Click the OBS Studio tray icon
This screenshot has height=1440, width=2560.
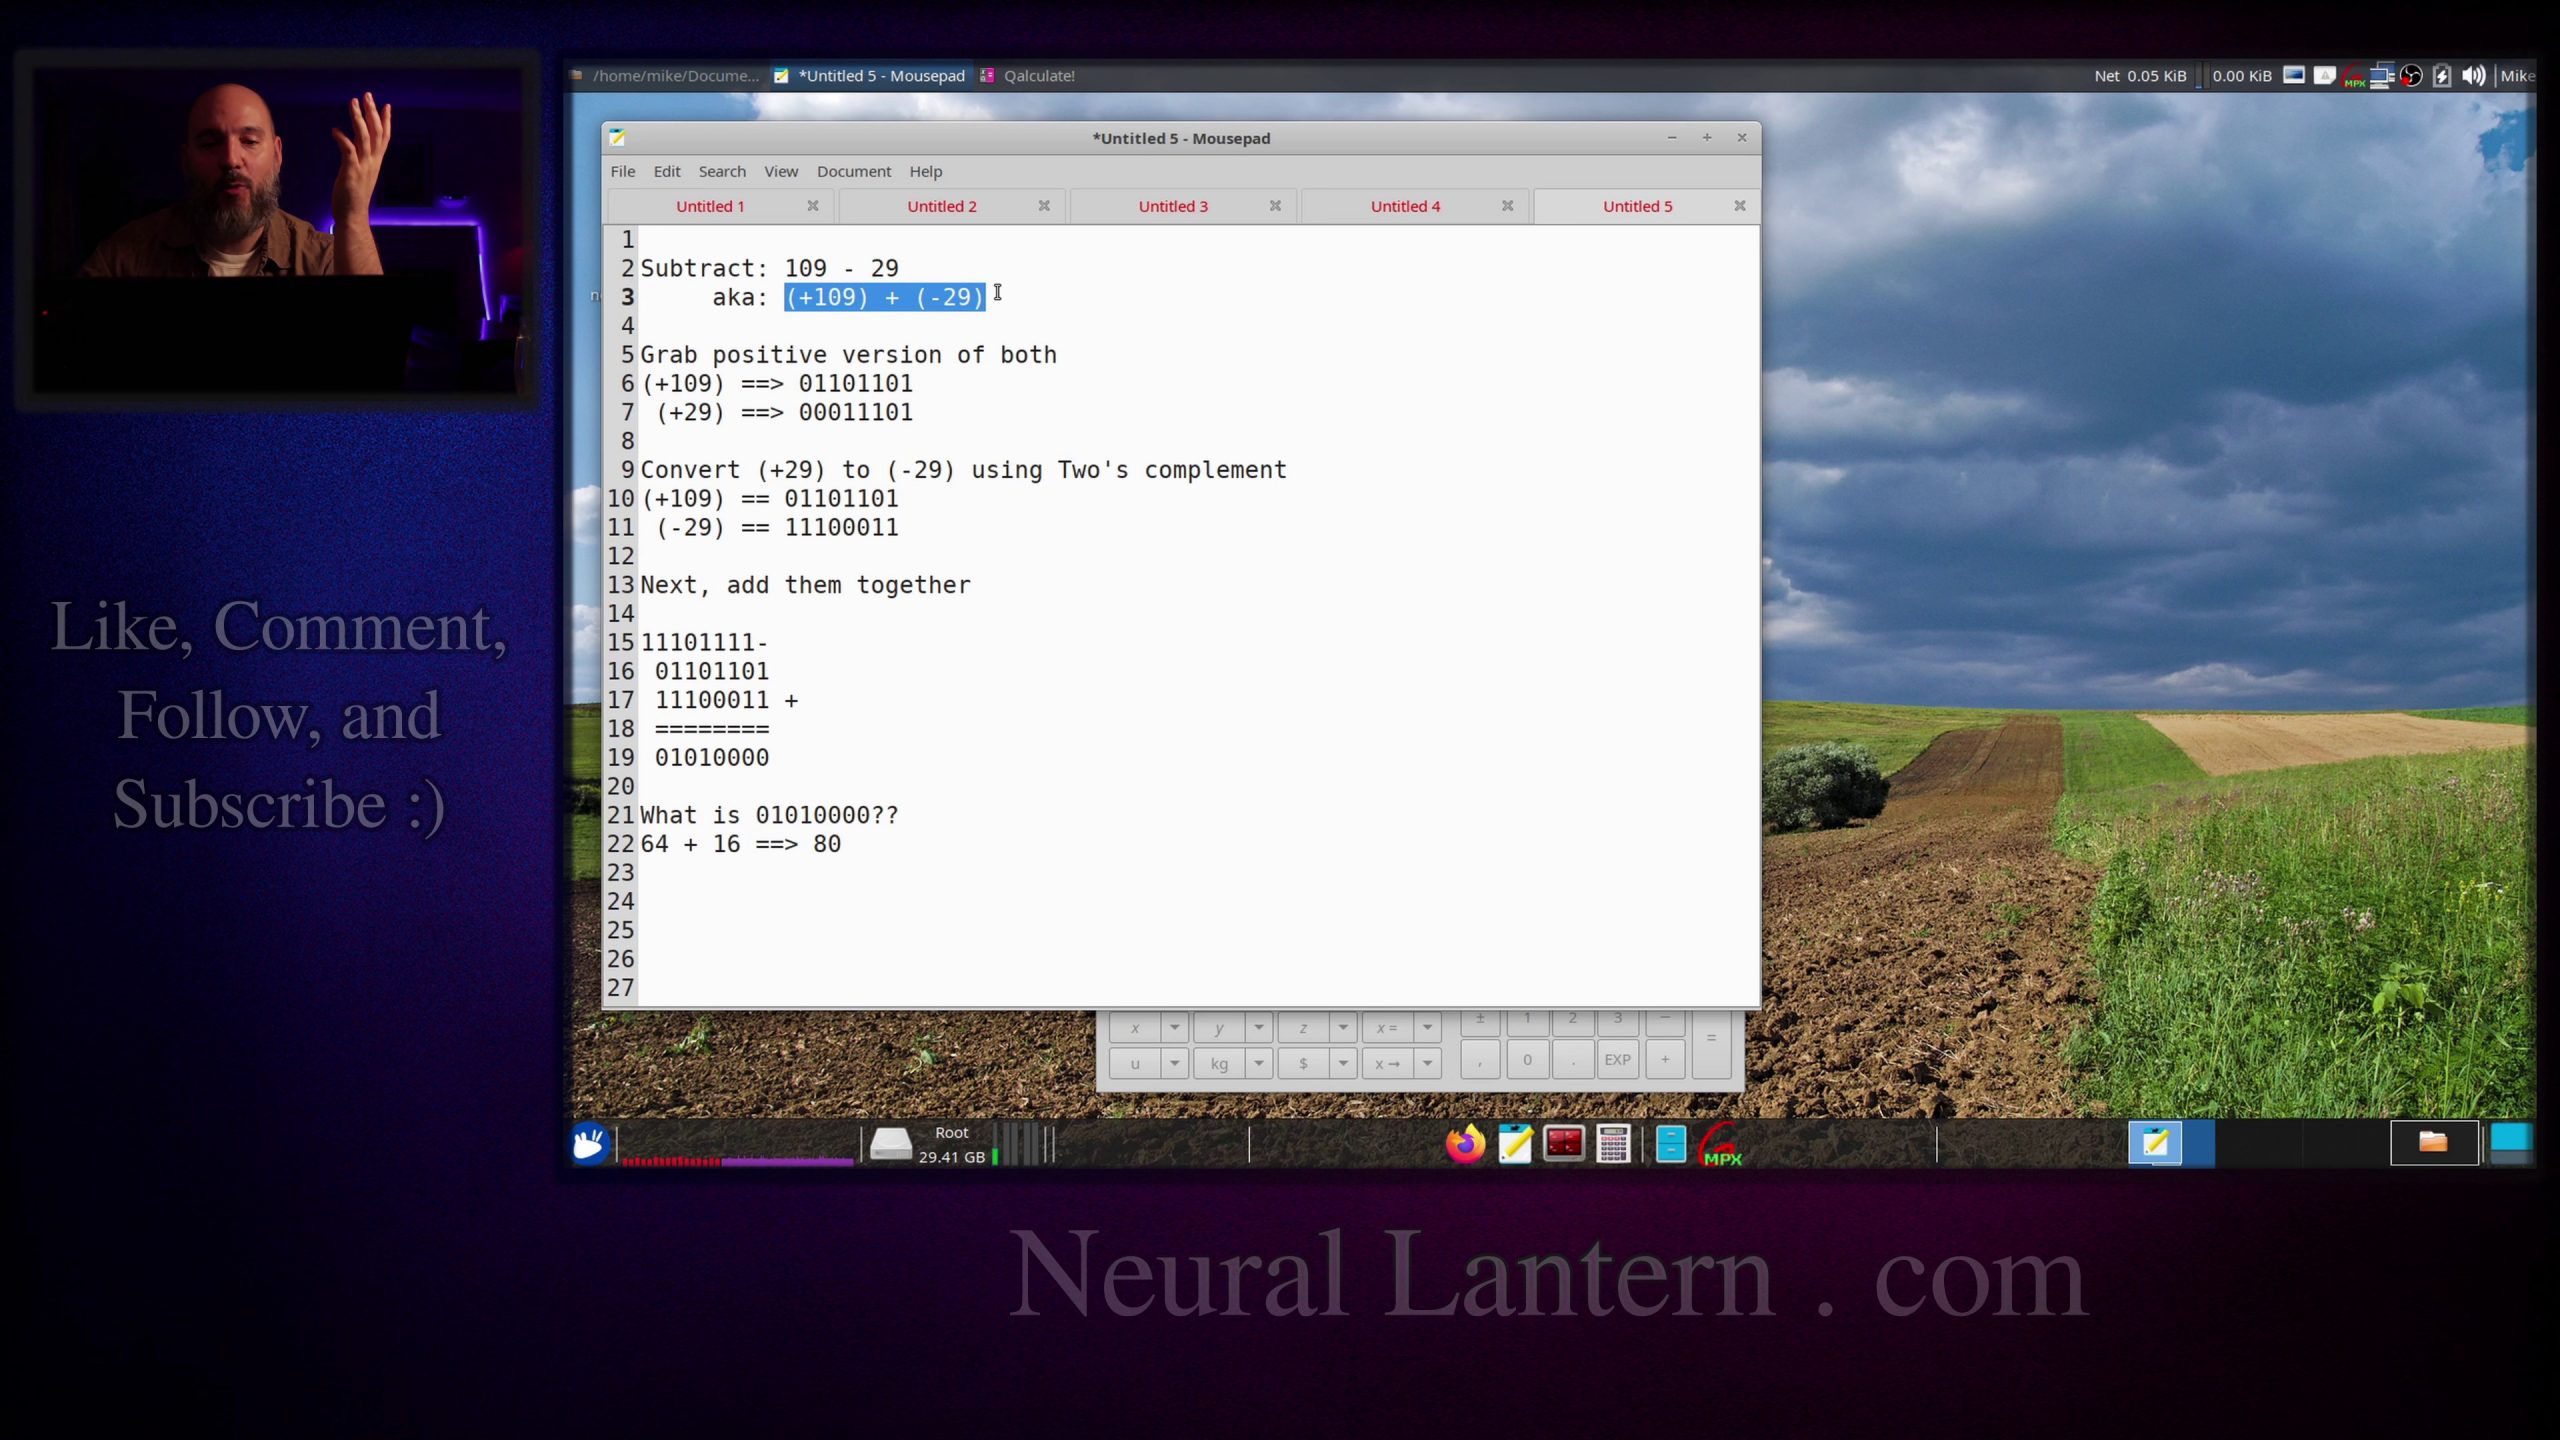point(2411,76)
